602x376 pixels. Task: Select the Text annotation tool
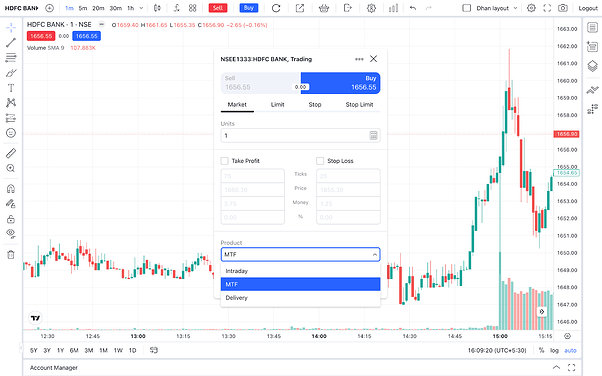[11, 88]
